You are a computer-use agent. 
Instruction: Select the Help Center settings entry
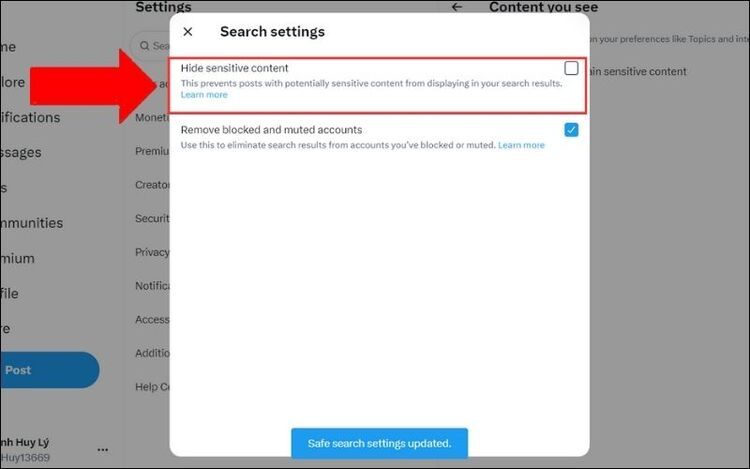click(x=152, y=387)
